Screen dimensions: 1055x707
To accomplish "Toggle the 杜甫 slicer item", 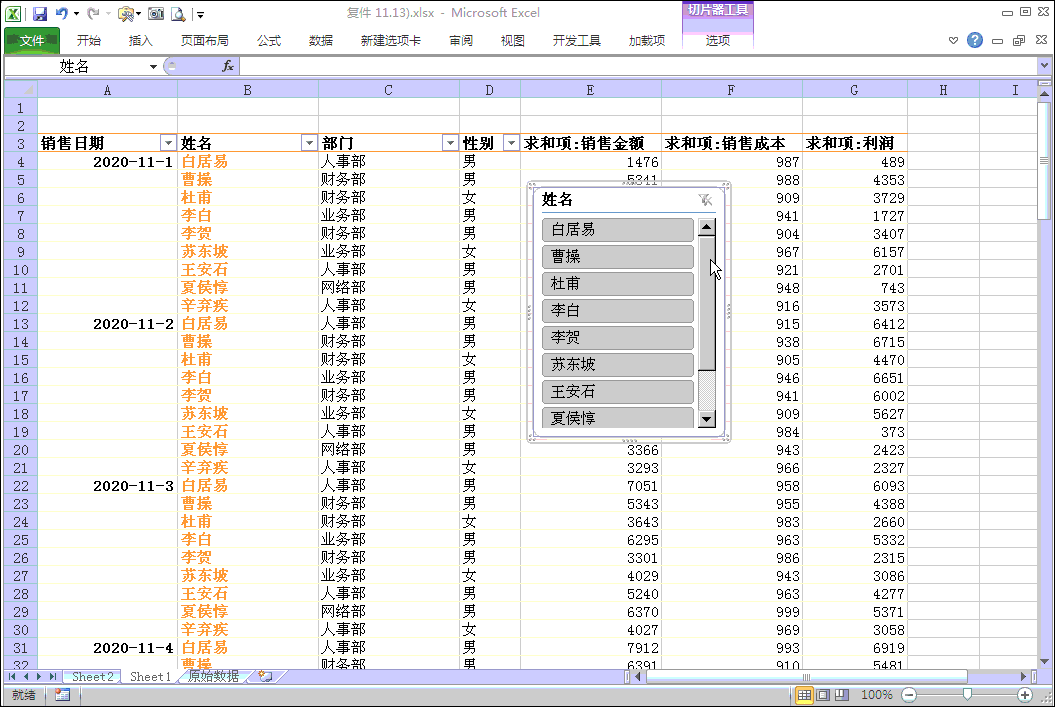I will [x=618, y=283].
